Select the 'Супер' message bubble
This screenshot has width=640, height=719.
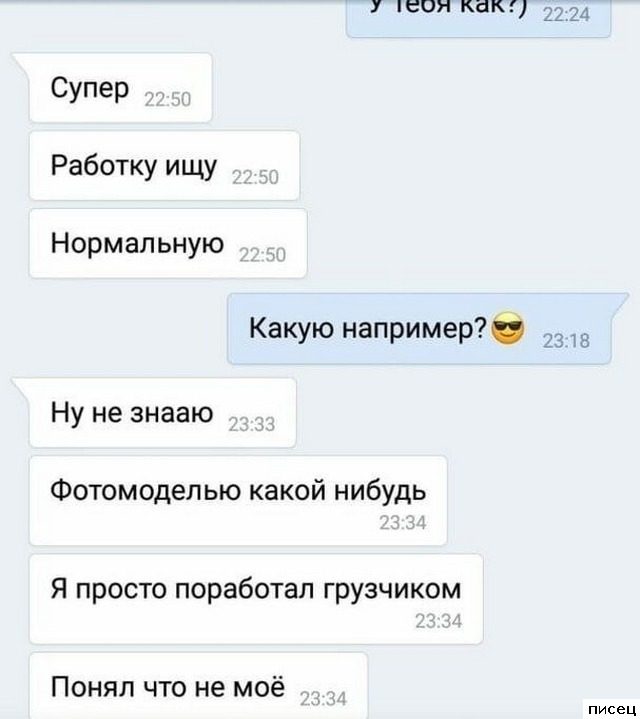pyautogui.click(x=121, y=87)
